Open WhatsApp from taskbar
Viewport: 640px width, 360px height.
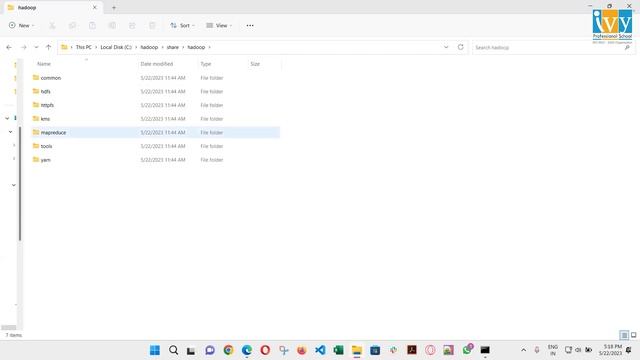467,350
